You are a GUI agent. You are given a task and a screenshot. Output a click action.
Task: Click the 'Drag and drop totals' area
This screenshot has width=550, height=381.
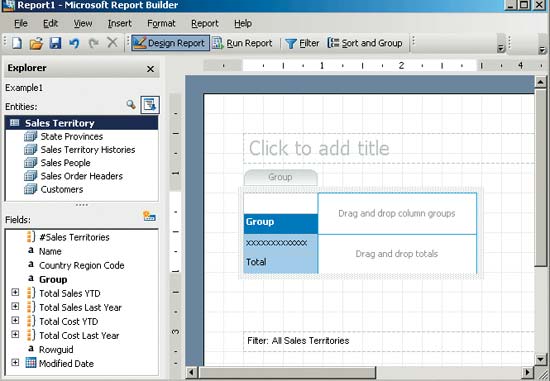[397, 254]
